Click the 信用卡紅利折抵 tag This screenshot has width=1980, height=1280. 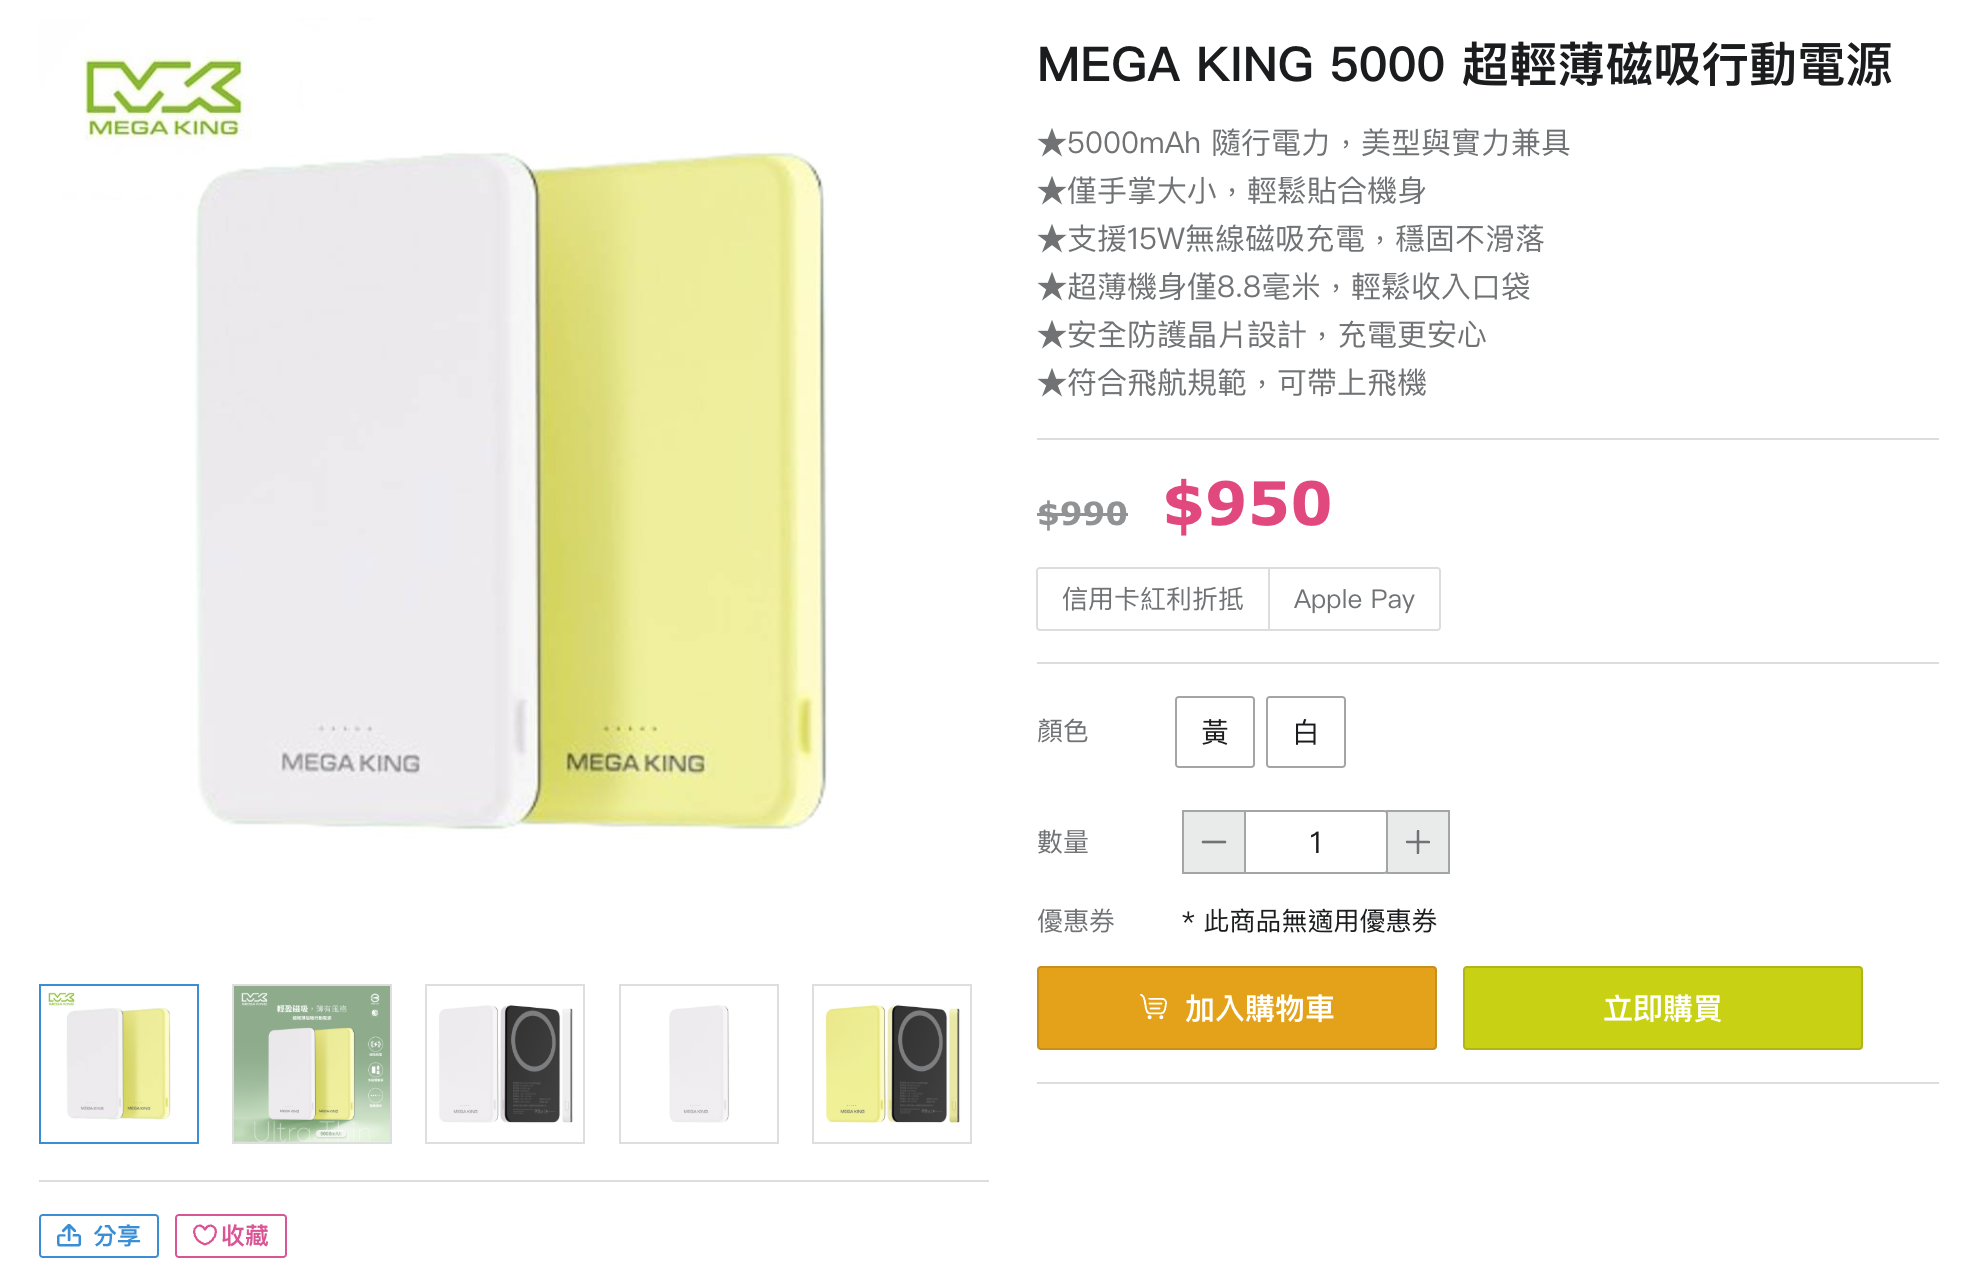coord(1153,599)
